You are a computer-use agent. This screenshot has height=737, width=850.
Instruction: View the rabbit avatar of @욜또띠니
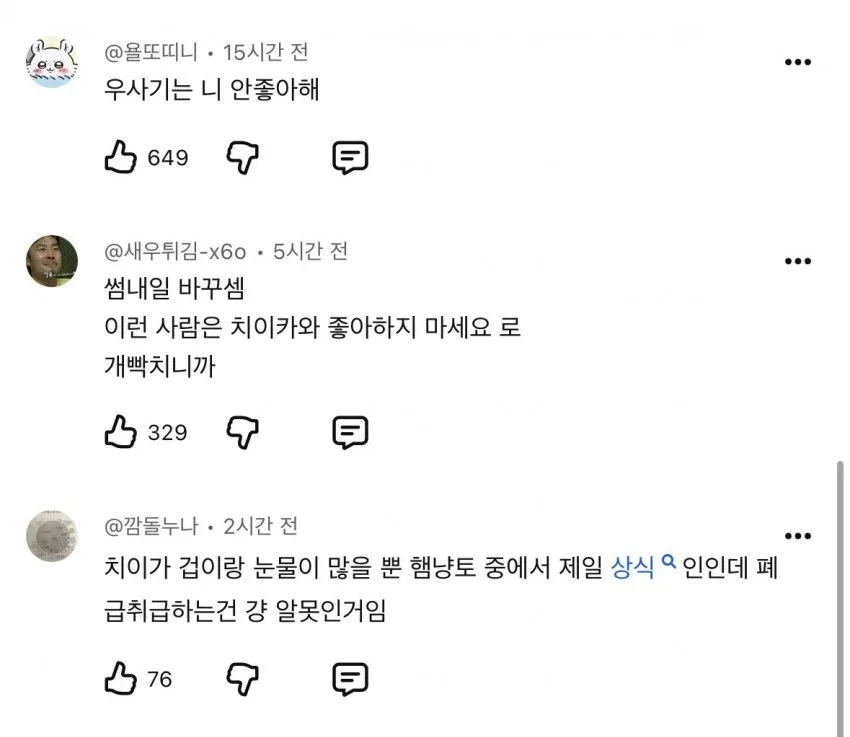pos(52,62)
